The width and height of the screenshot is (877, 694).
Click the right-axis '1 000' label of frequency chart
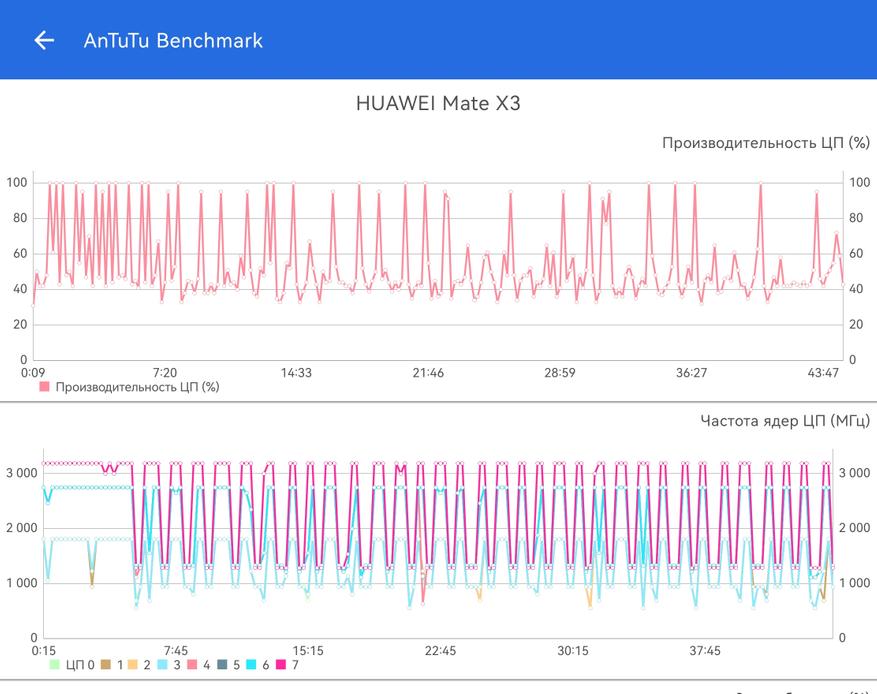[x=855, y=583]
